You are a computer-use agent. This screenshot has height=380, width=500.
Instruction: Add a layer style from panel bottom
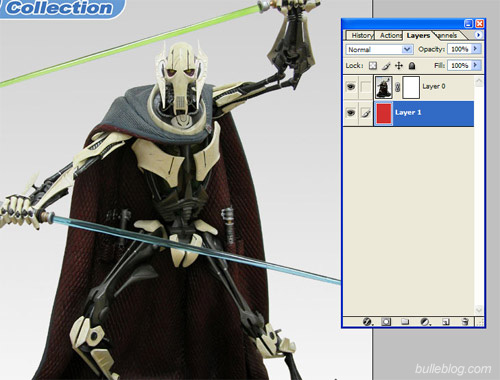point(367,322)
